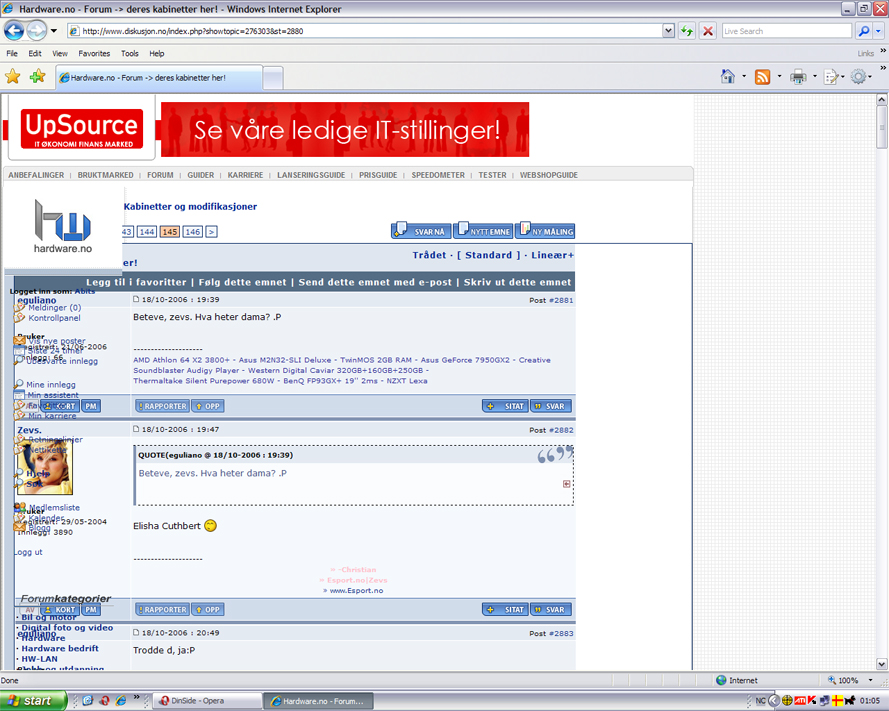Go forward with the browser Forward arrow

(37, 31)
